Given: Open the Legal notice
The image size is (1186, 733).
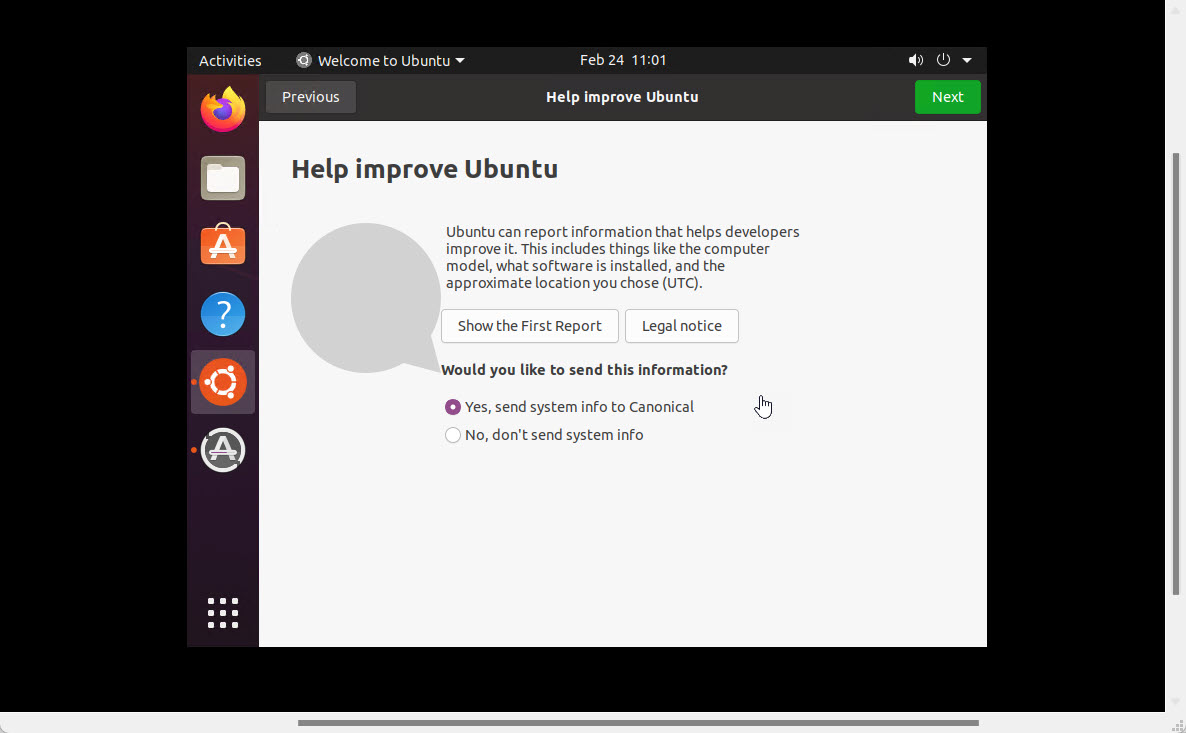Looking at the screenshot, I should click(x=681, y=326).
